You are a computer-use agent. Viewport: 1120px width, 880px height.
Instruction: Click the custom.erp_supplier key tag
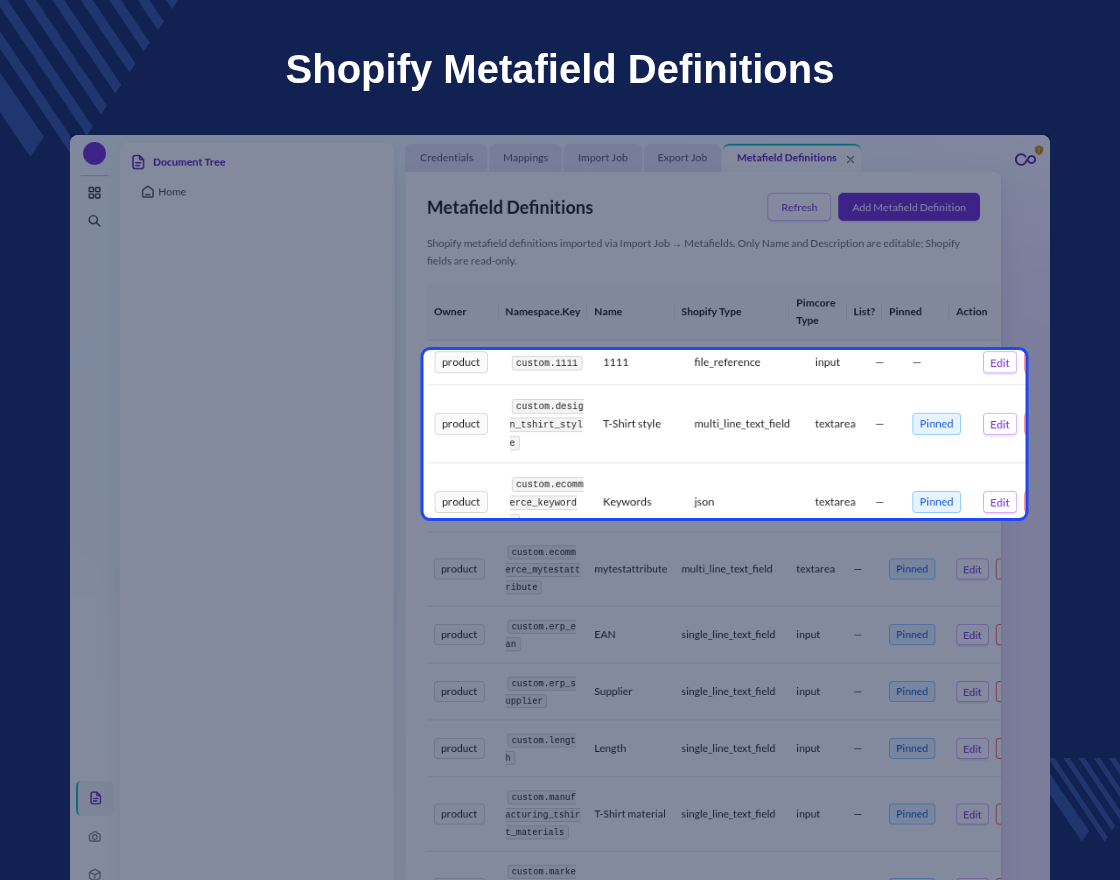pyautogui.click(x=541, y=692)
